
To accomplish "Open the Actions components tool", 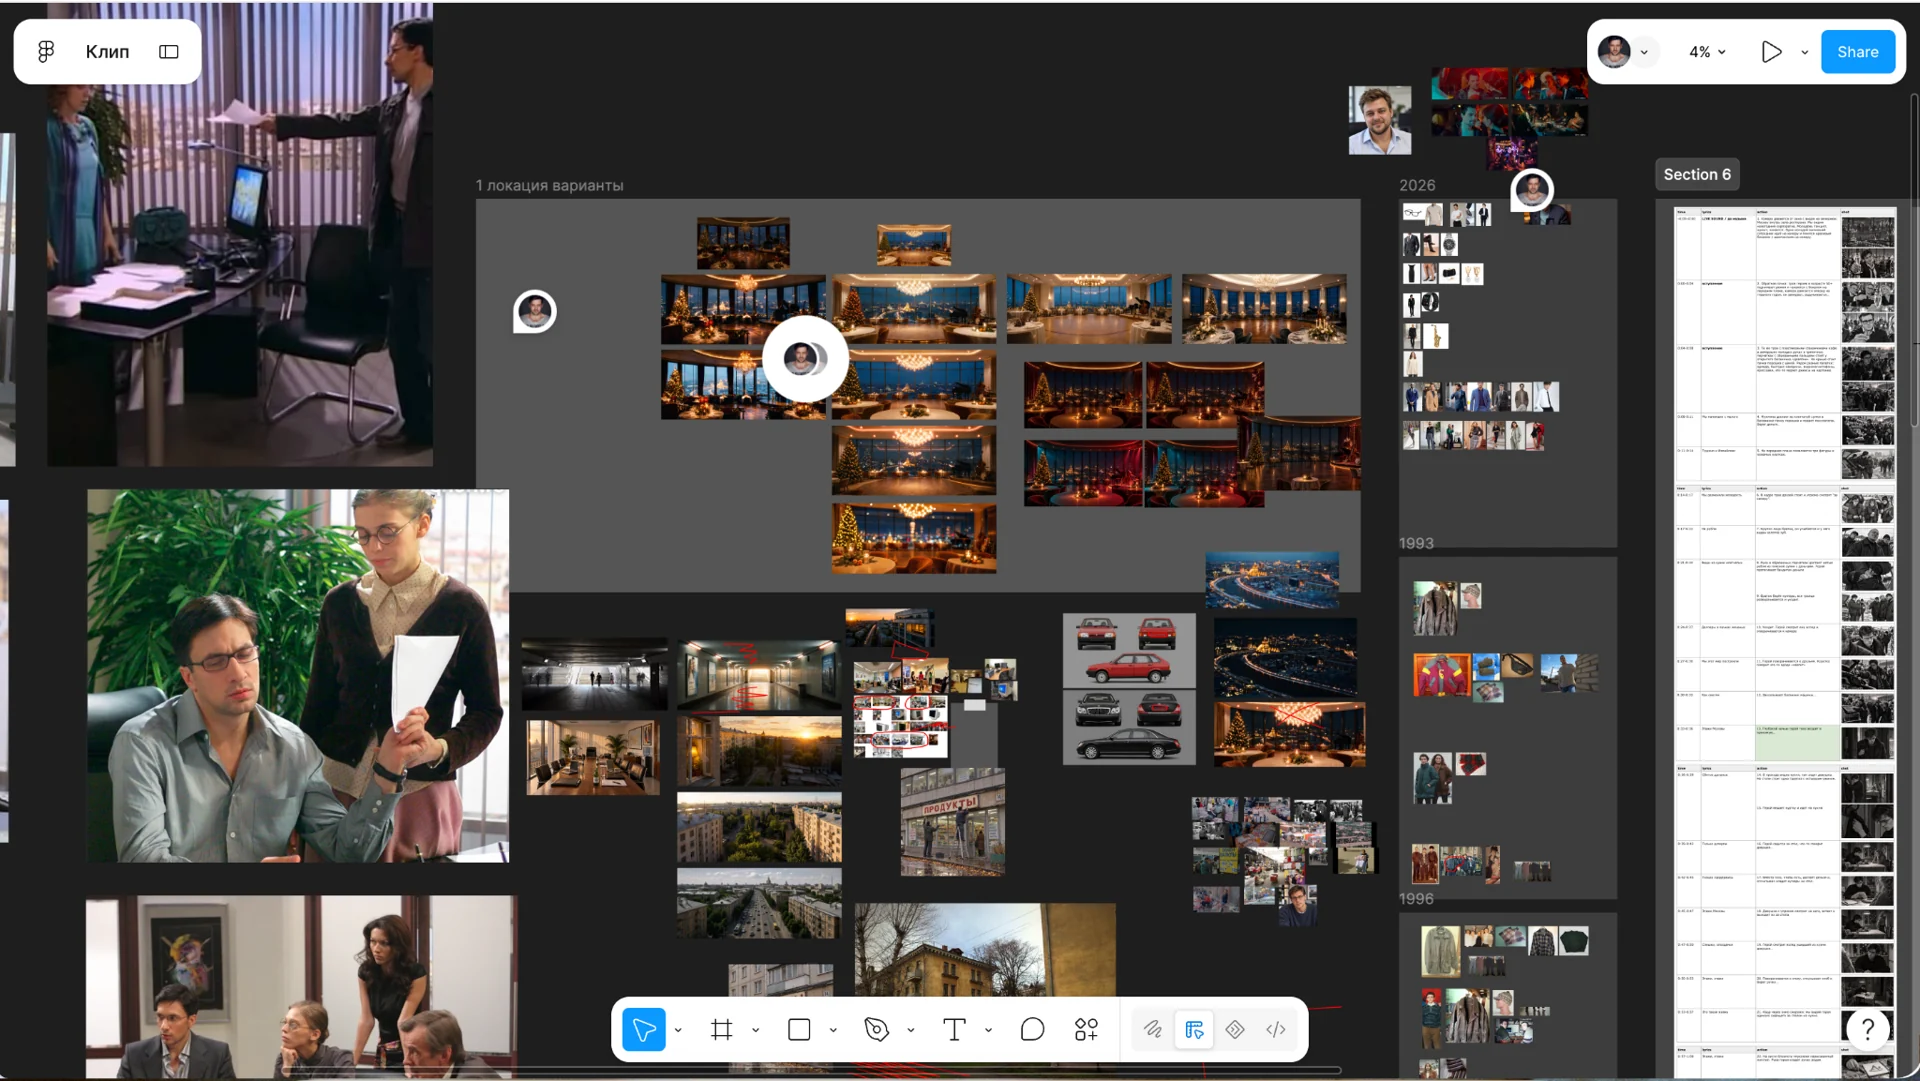I will click(1087, 1029).
